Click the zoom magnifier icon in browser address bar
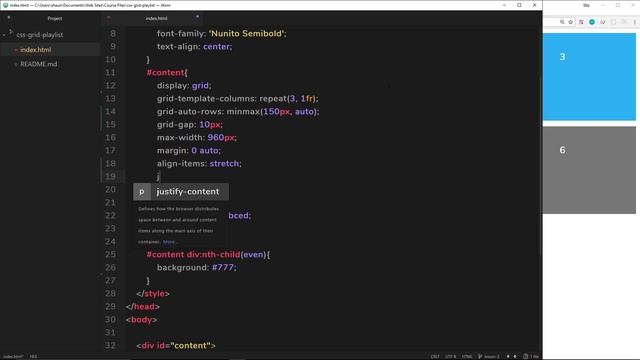 click(x=562, y=22)
